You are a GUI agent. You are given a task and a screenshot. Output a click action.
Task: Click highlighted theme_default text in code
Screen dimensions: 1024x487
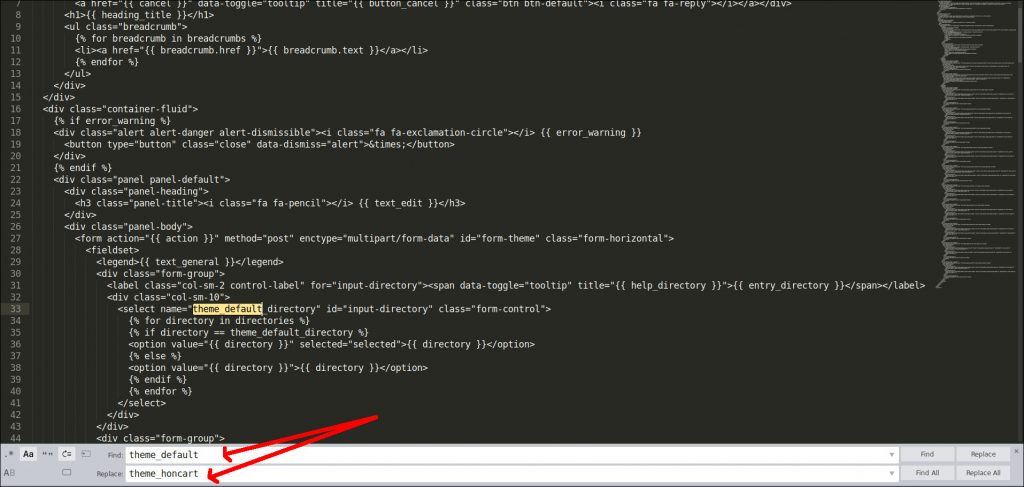227,309
